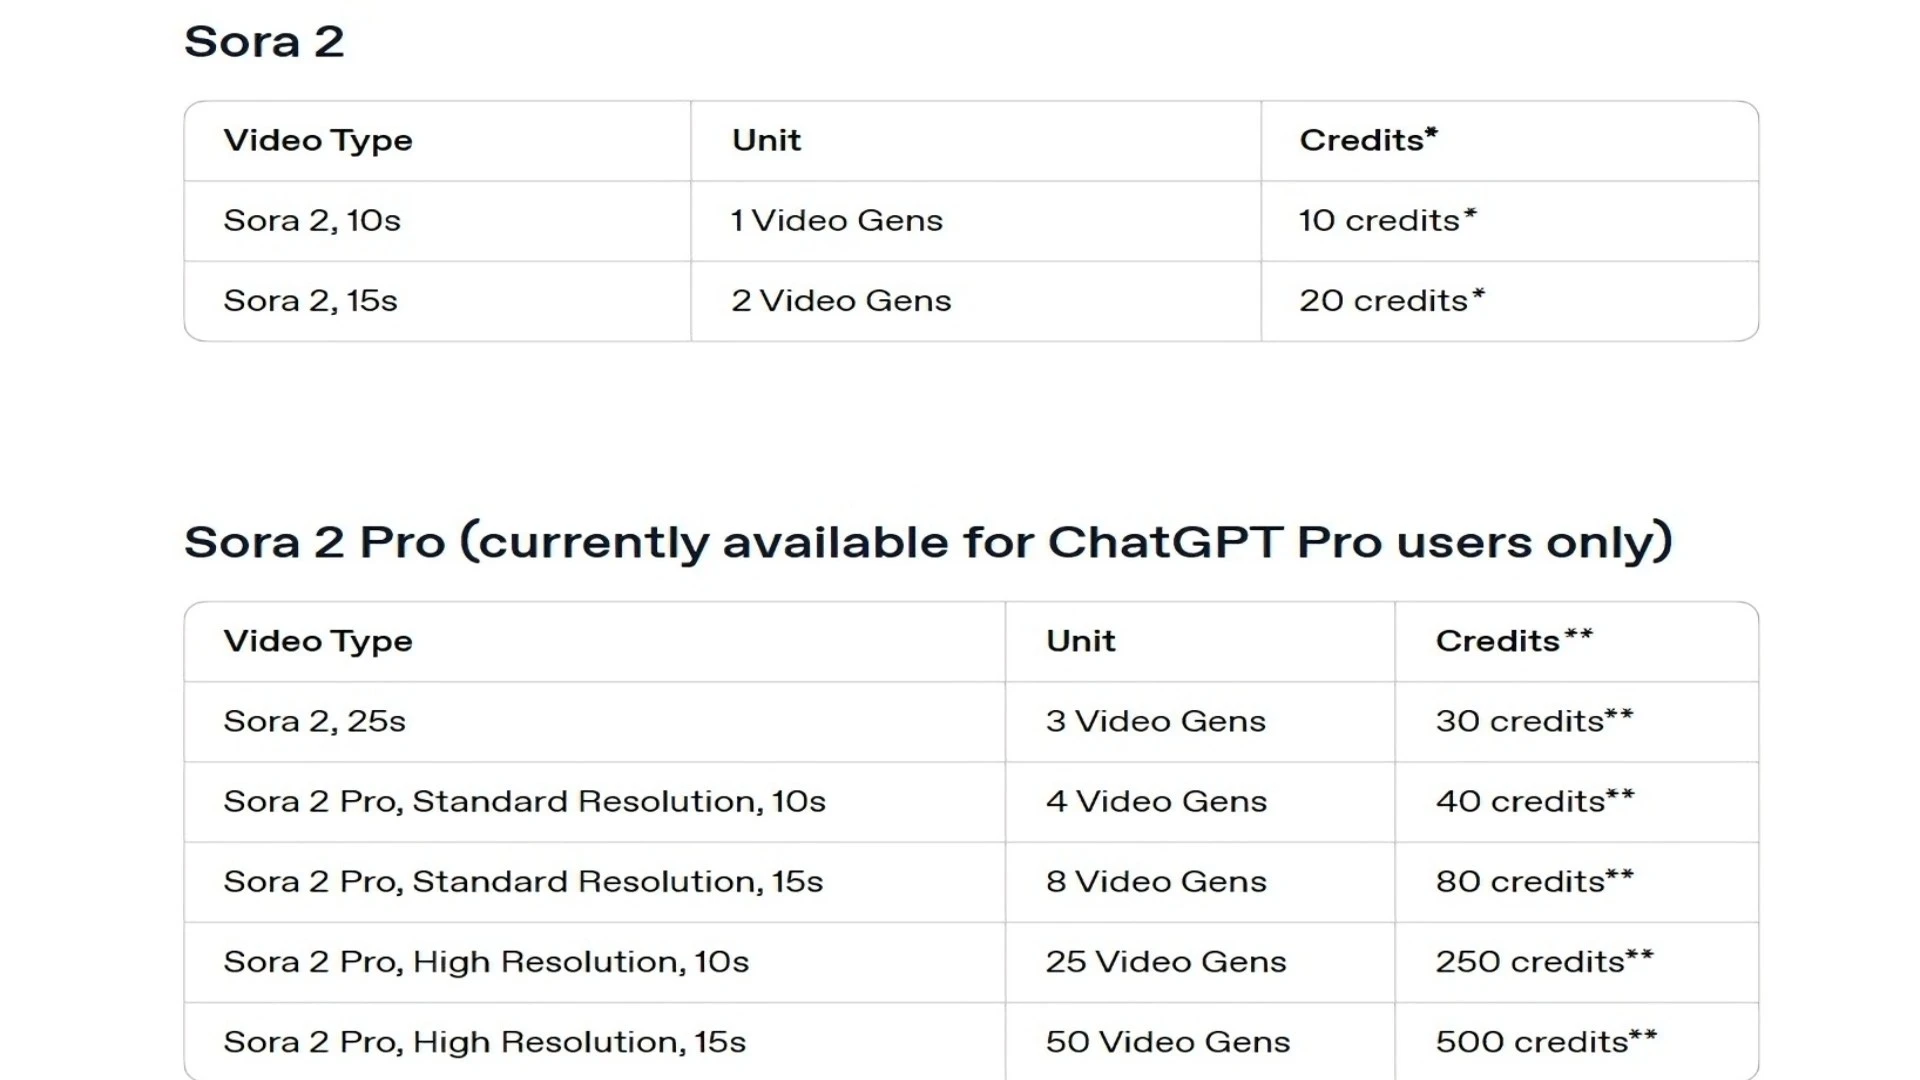Select the "Sora 2, 25s" row label
Screen dimensions: 1920x1080
click(x=314, y=721)
